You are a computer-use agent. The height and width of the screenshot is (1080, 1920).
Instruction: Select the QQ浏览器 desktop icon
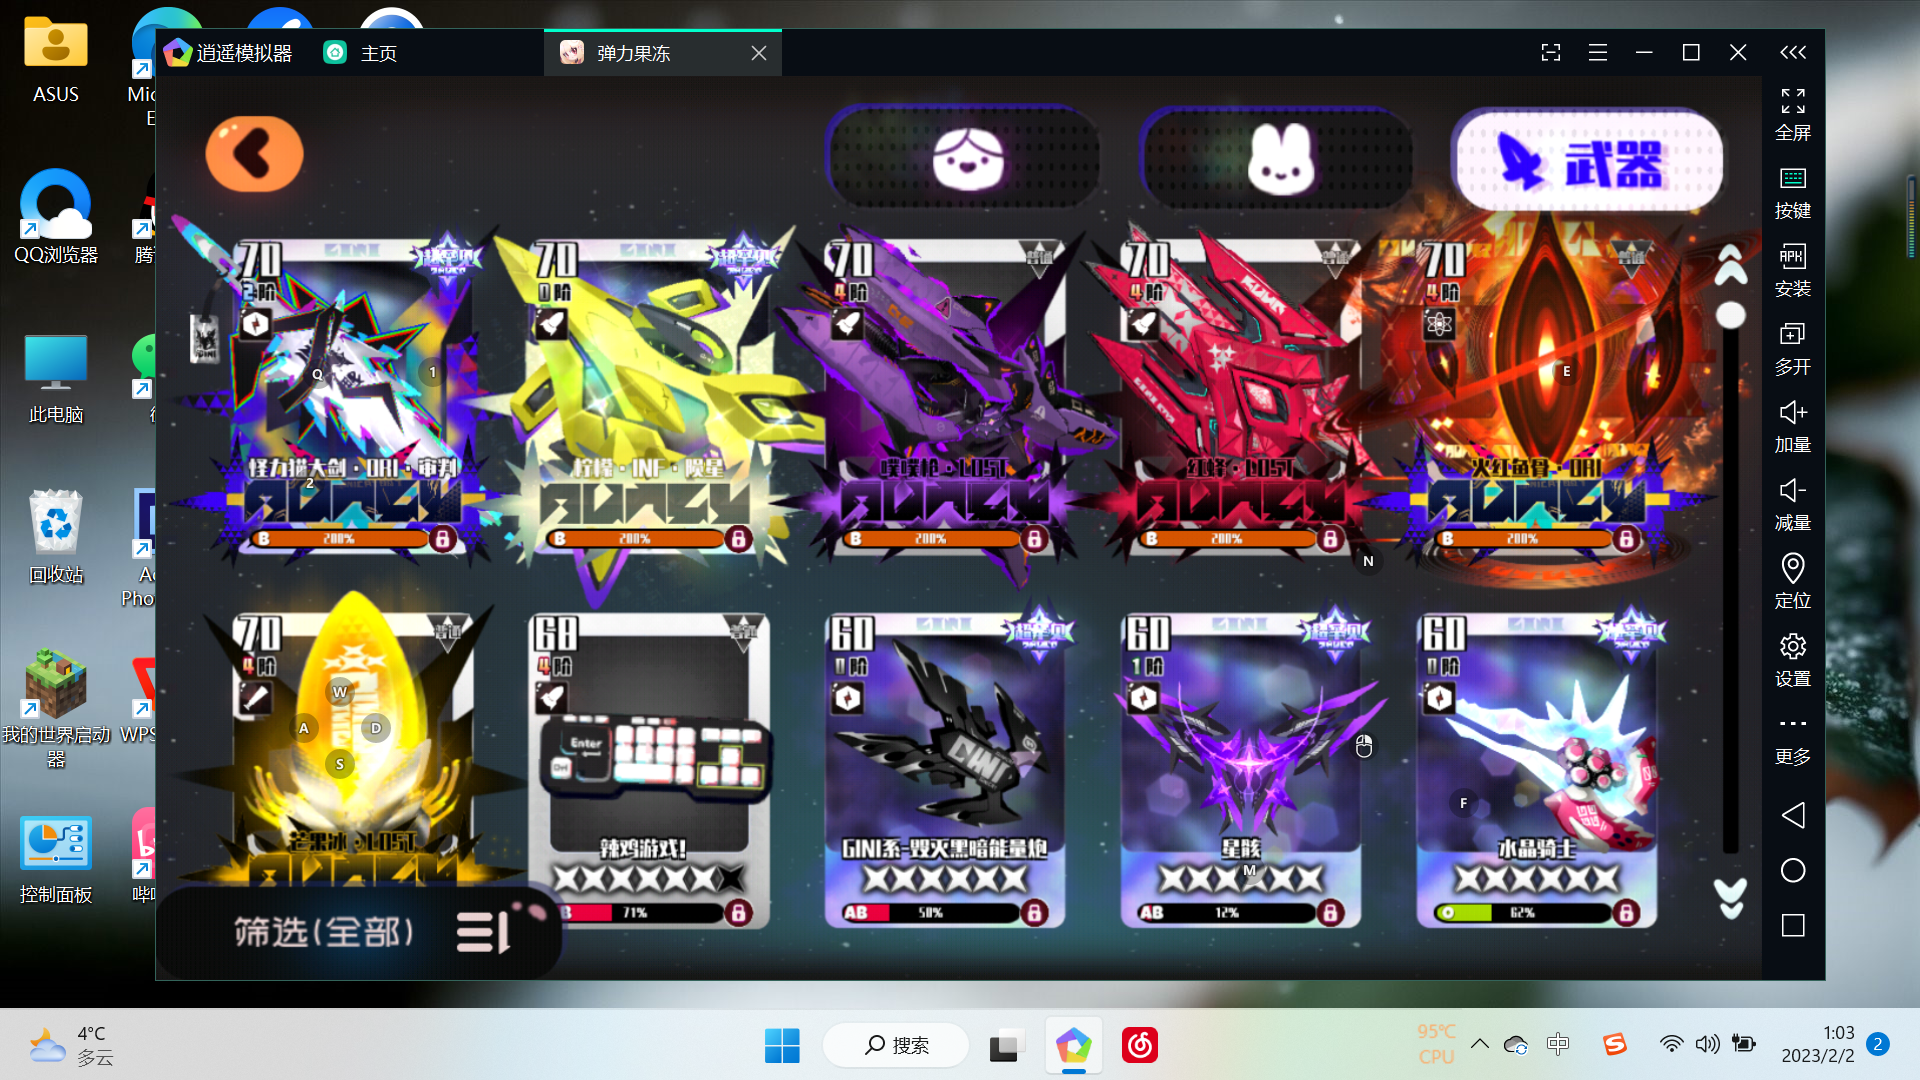click(x=56, y=216)
